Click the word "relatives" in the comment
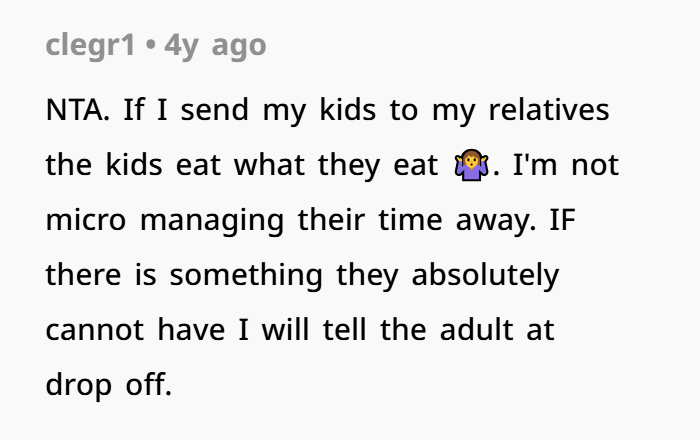Image resolution: width=700 pixels, height=440 pixels. 549,110
